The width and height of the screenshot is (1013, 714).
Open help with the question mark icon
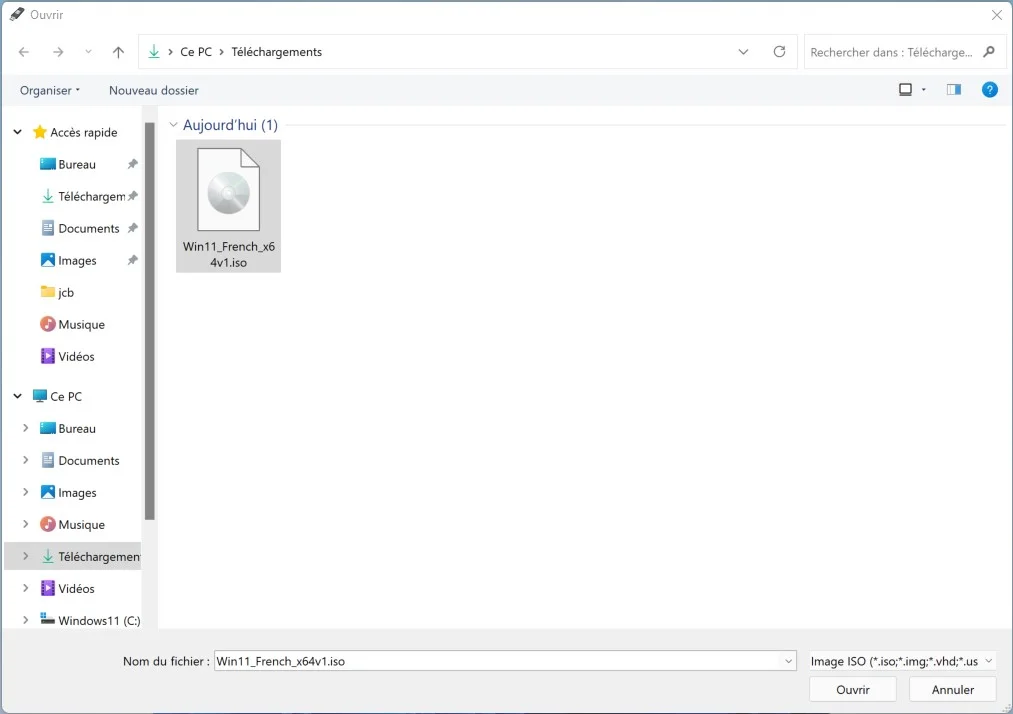click(989, 89)
